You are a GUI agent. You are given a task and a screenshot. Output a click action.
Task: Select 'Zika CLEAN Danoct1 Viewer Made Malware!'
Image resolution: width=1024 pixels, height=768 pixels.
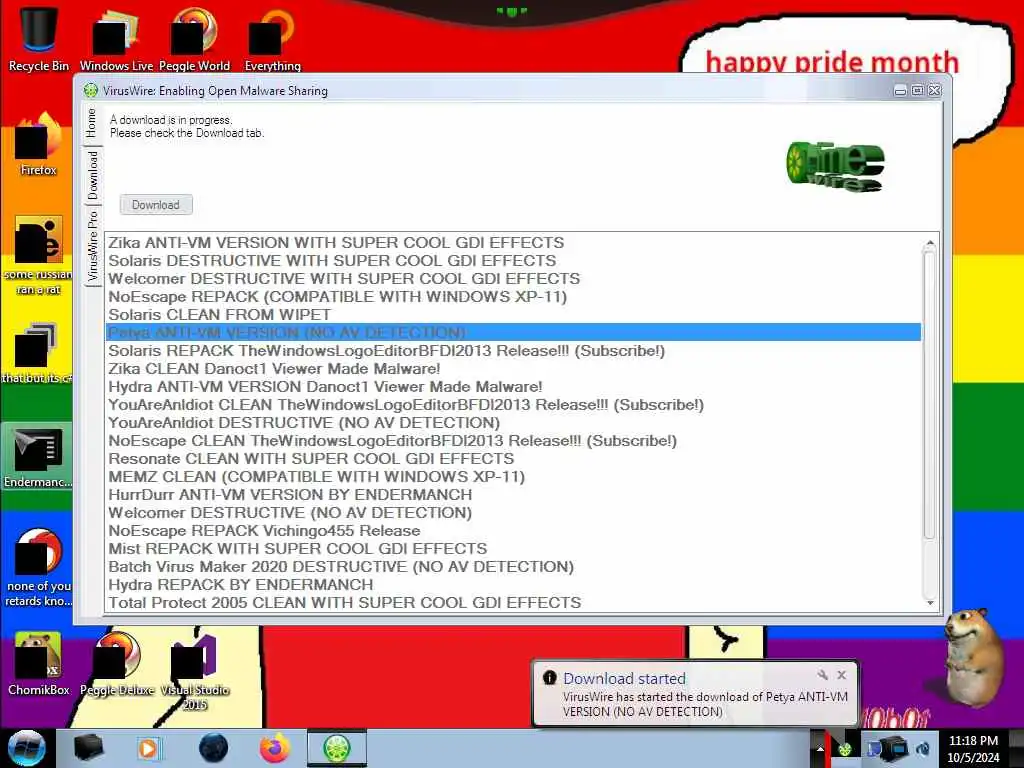click(513, 368)
